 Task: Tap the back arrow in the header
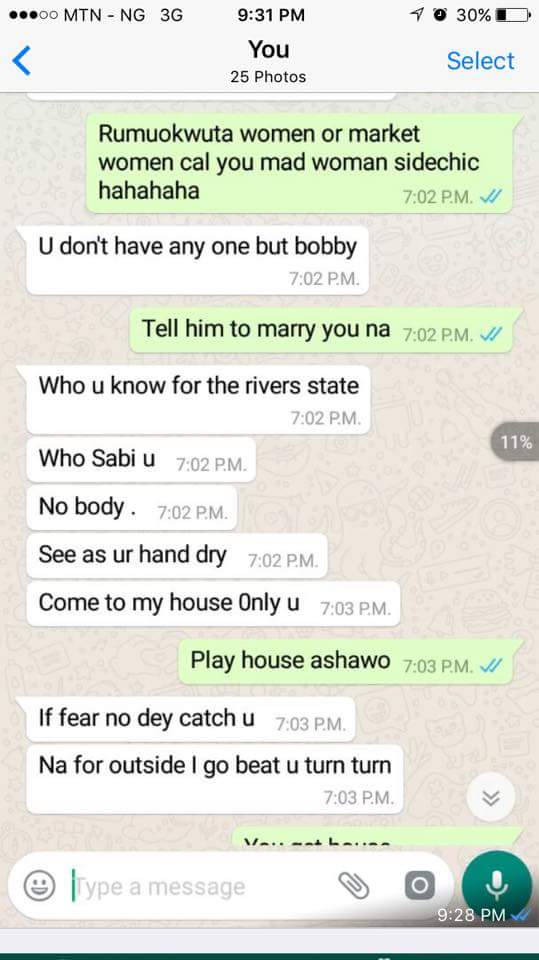tap(21, 61)
